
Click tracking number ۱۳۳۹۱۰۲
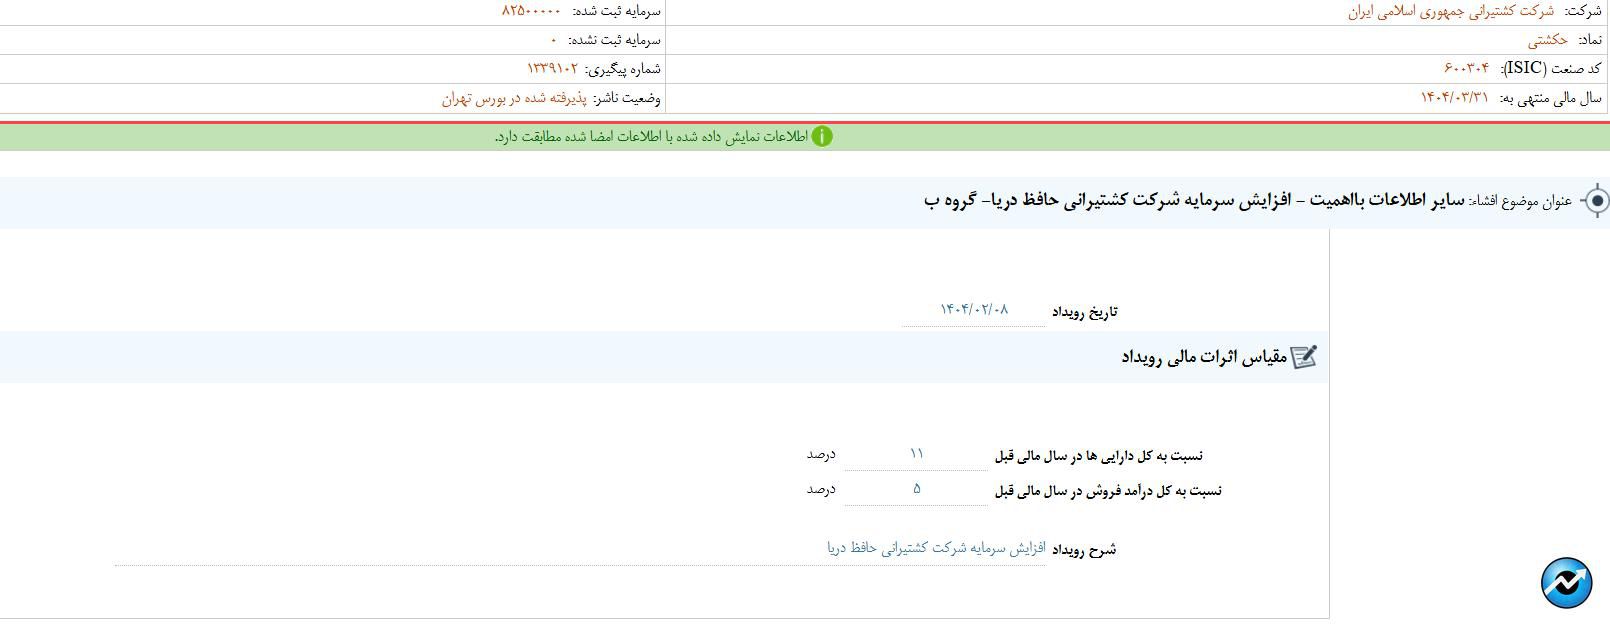pyautogui.click(x=552, y=68)
